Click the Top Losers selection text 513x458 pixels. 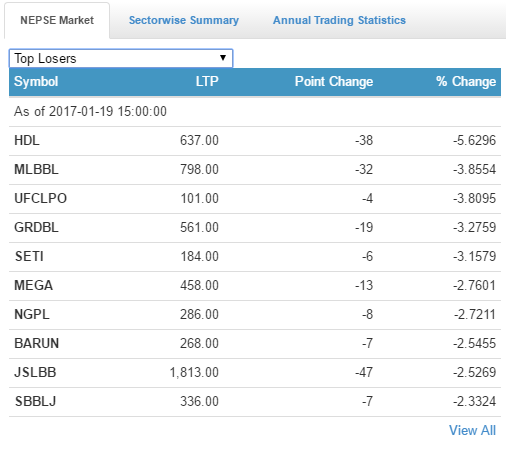(x=45, y=59)
